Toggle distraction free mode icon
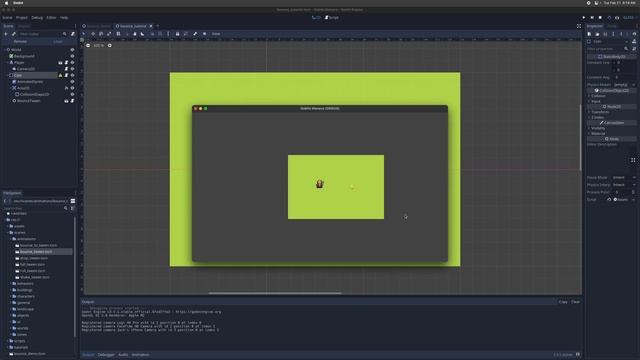 tap(579, 26)
